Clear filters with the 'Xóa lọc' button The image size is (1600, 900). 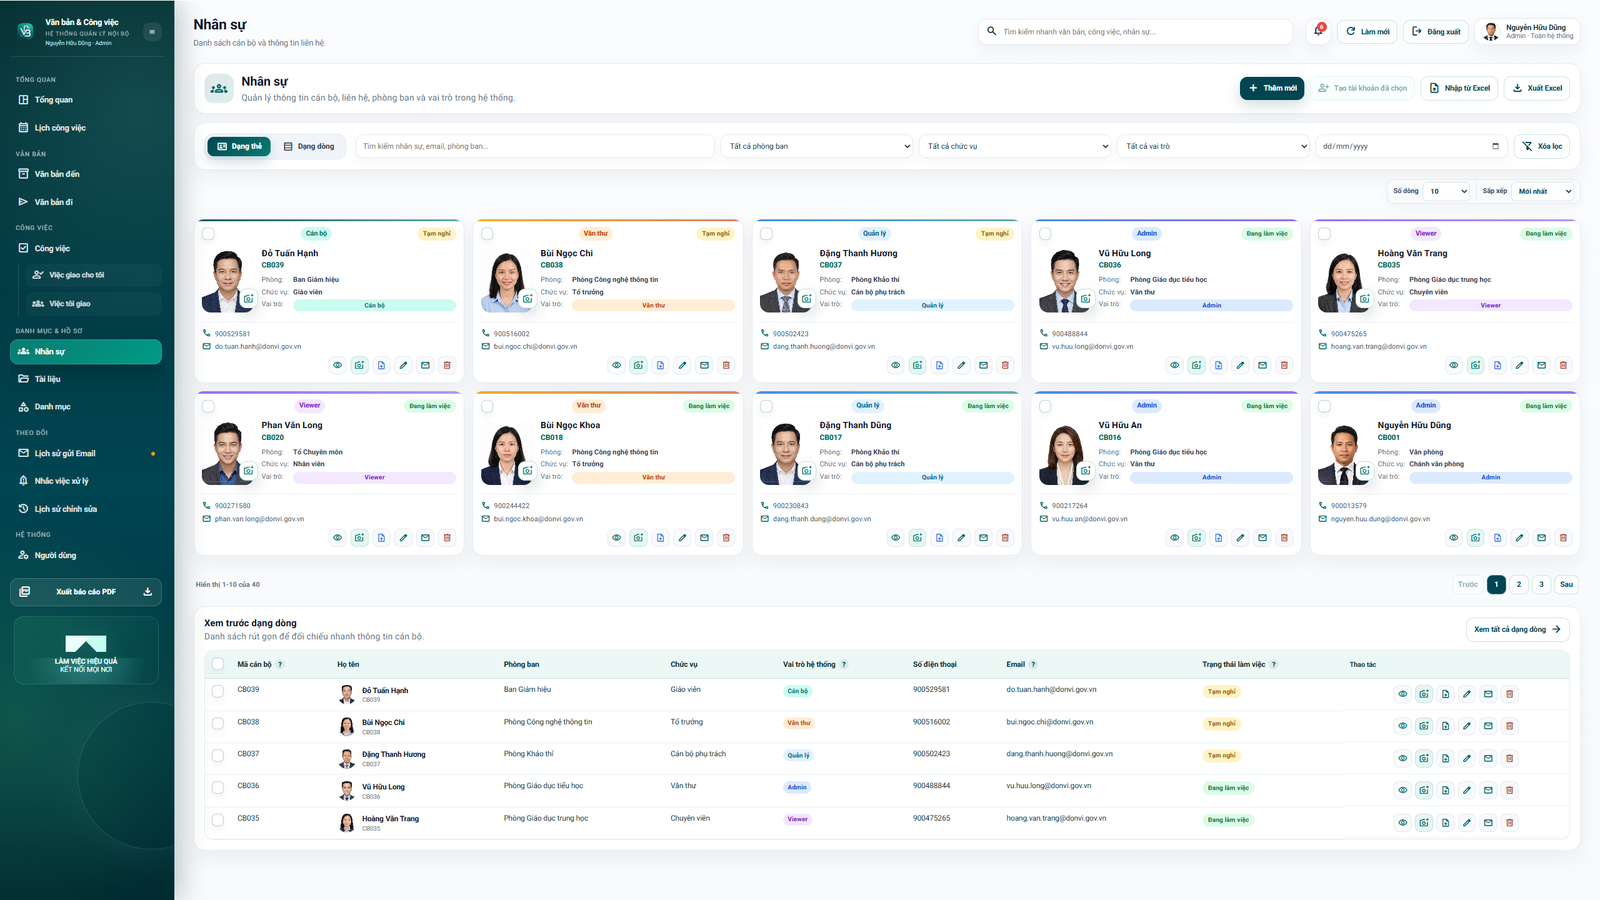pyautogui.click(x=1542, y=146)
